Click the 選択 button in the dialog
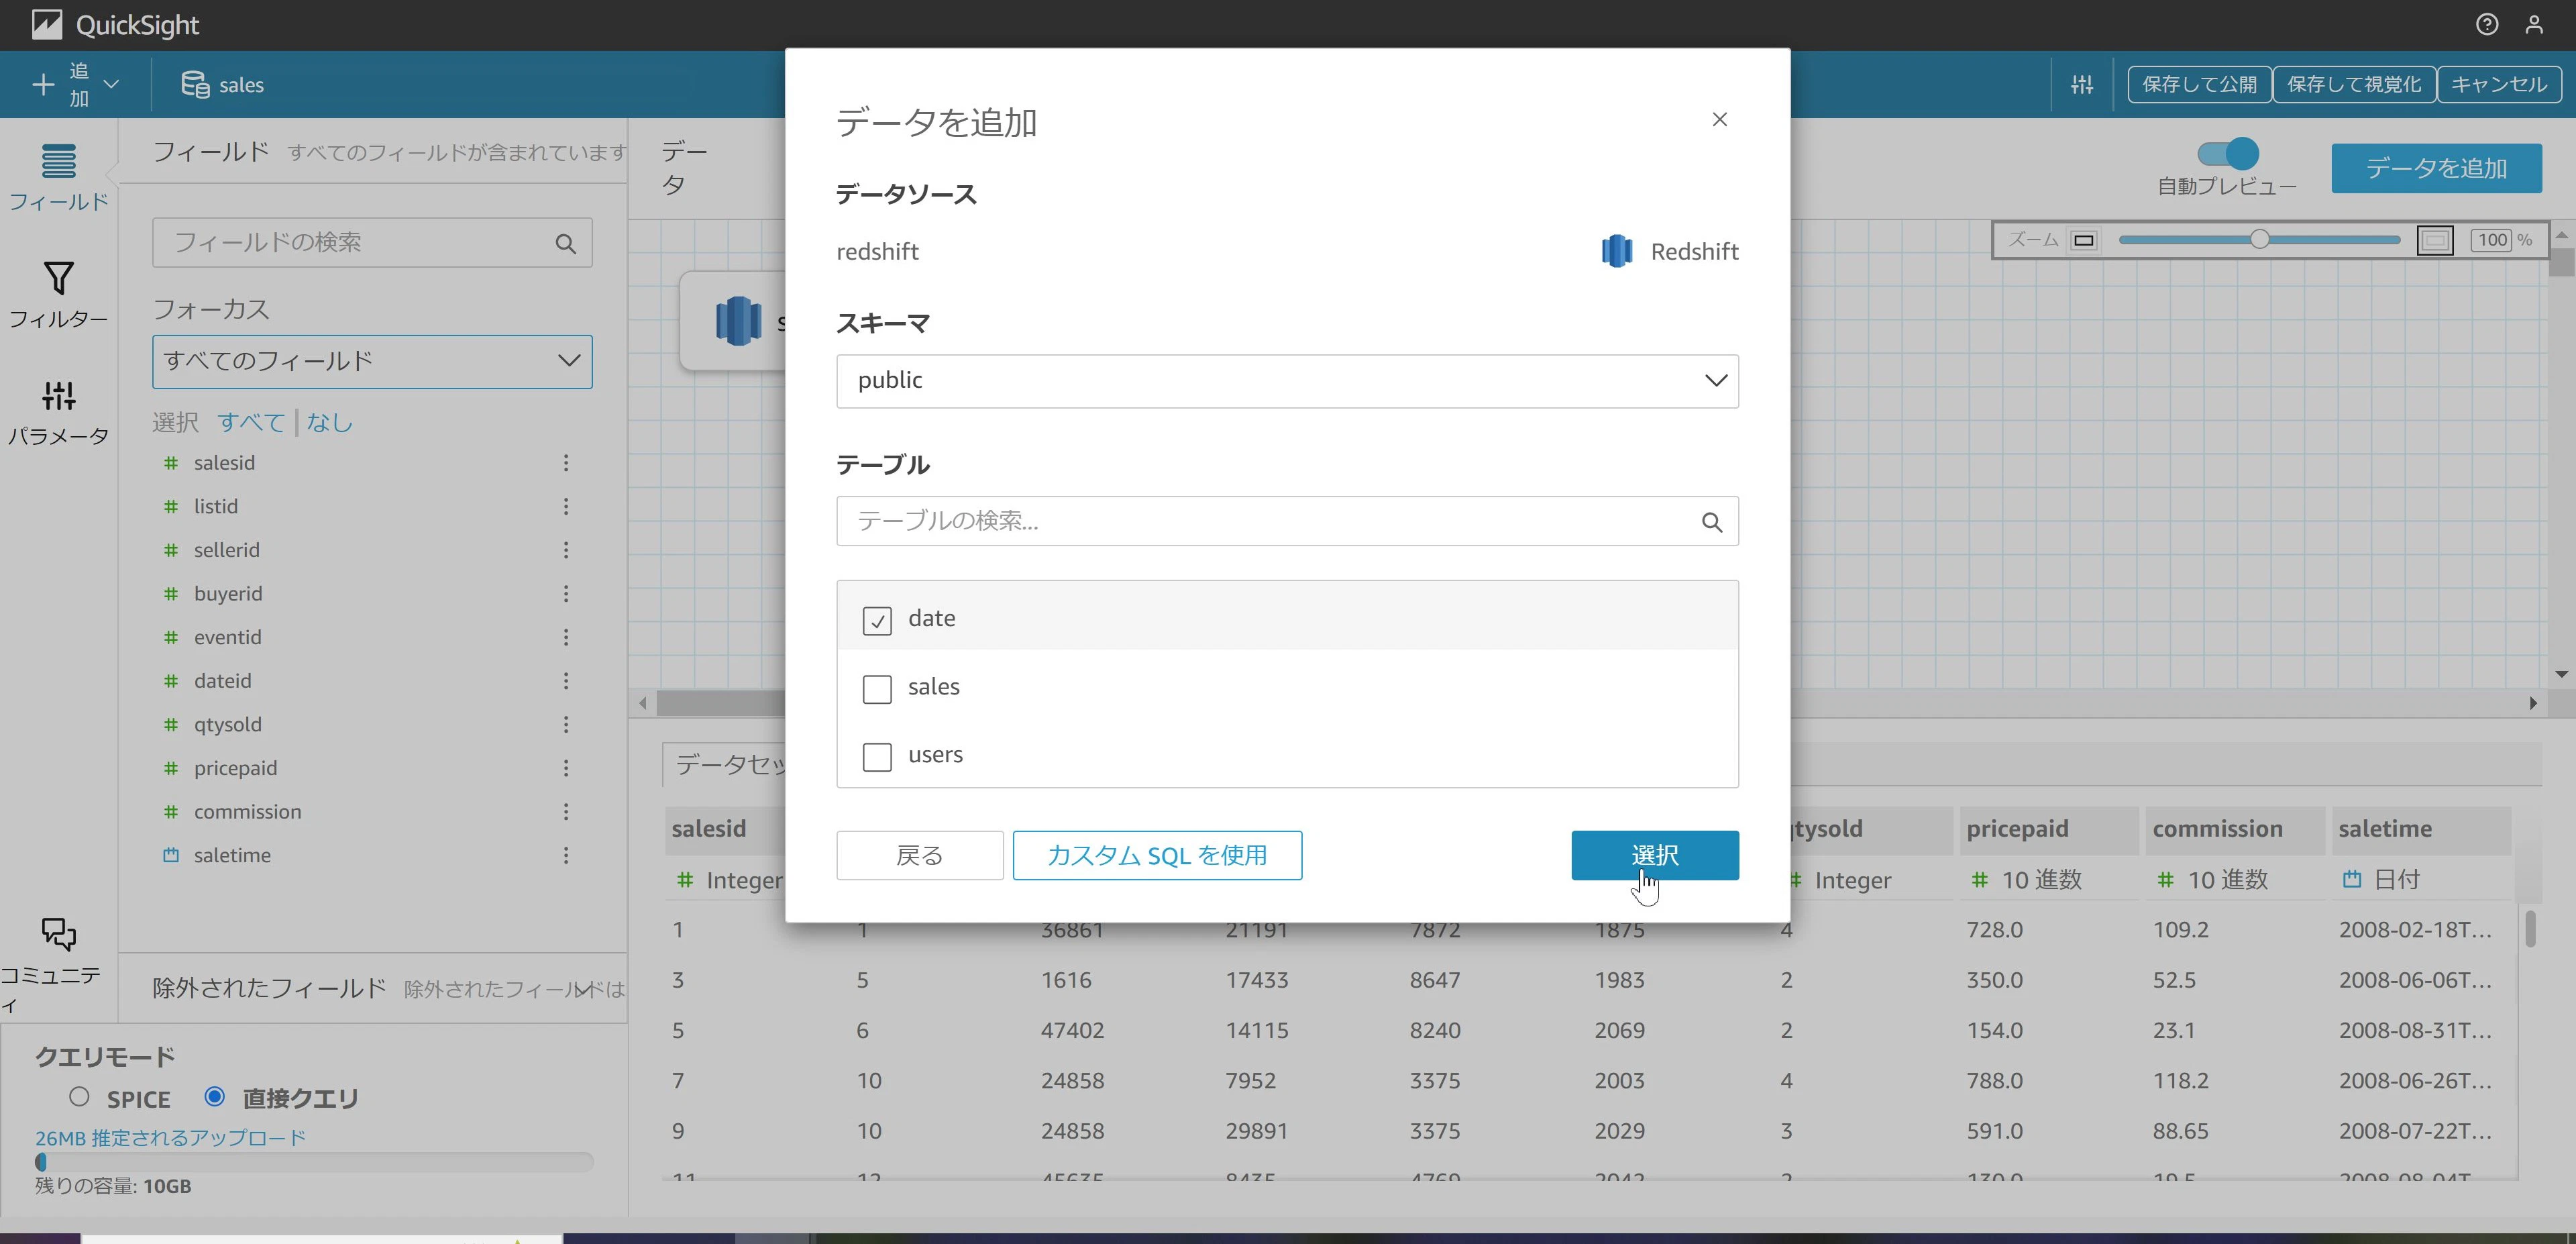This screenshot has height=1244, width=2576. tap(1655, 856)
